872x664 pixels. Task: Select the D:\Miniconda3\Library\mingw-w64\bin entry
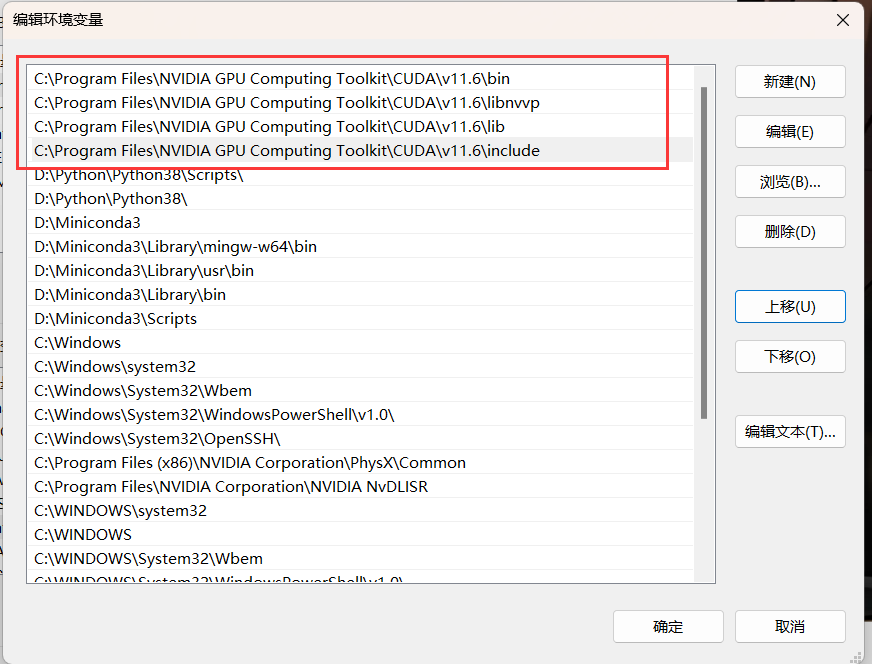[362, 246]
